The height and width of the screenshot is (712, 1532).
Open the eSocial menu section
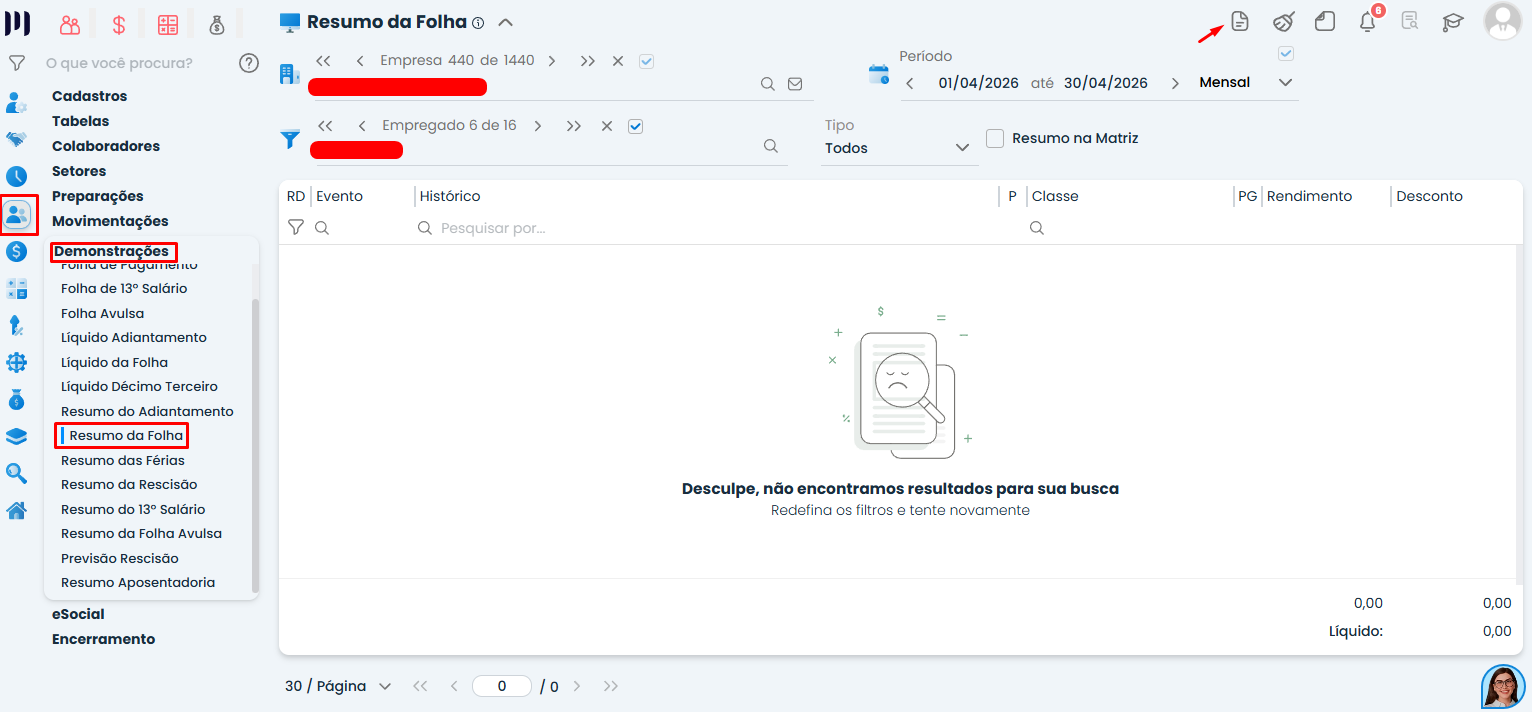[x=78, y=614]
